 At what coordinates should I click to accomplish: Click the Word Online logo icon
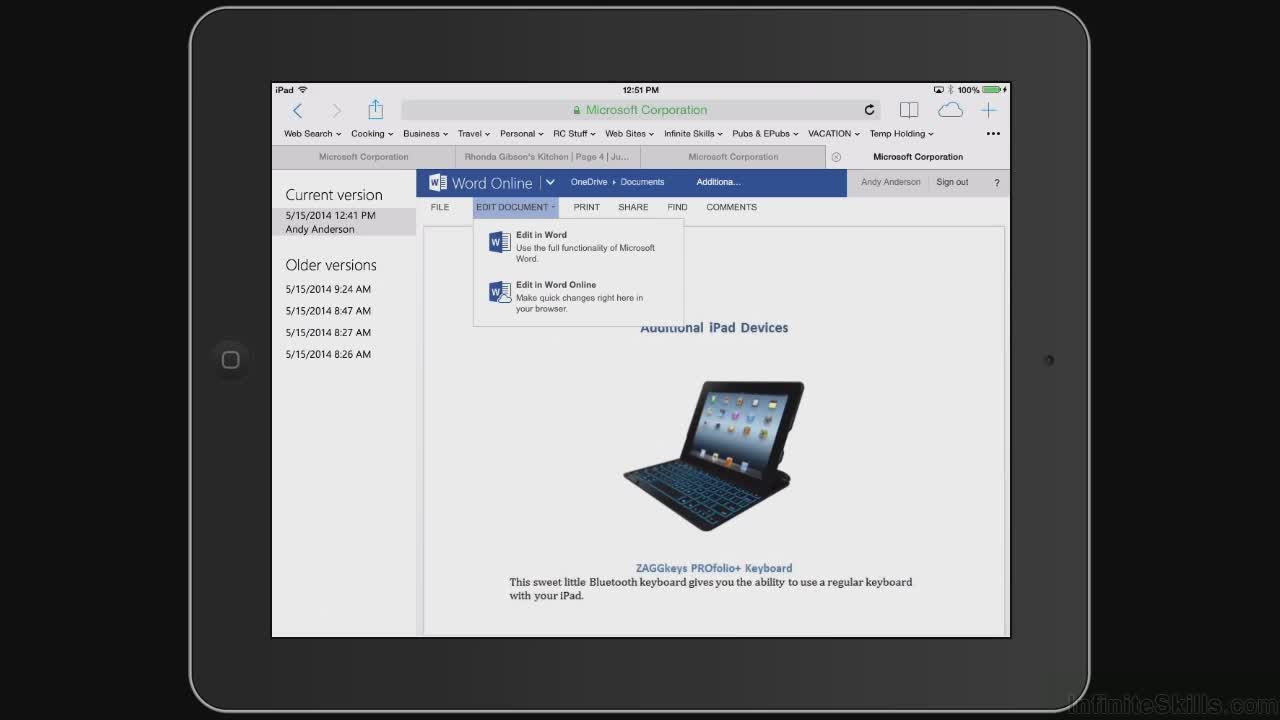pos(438,183)
